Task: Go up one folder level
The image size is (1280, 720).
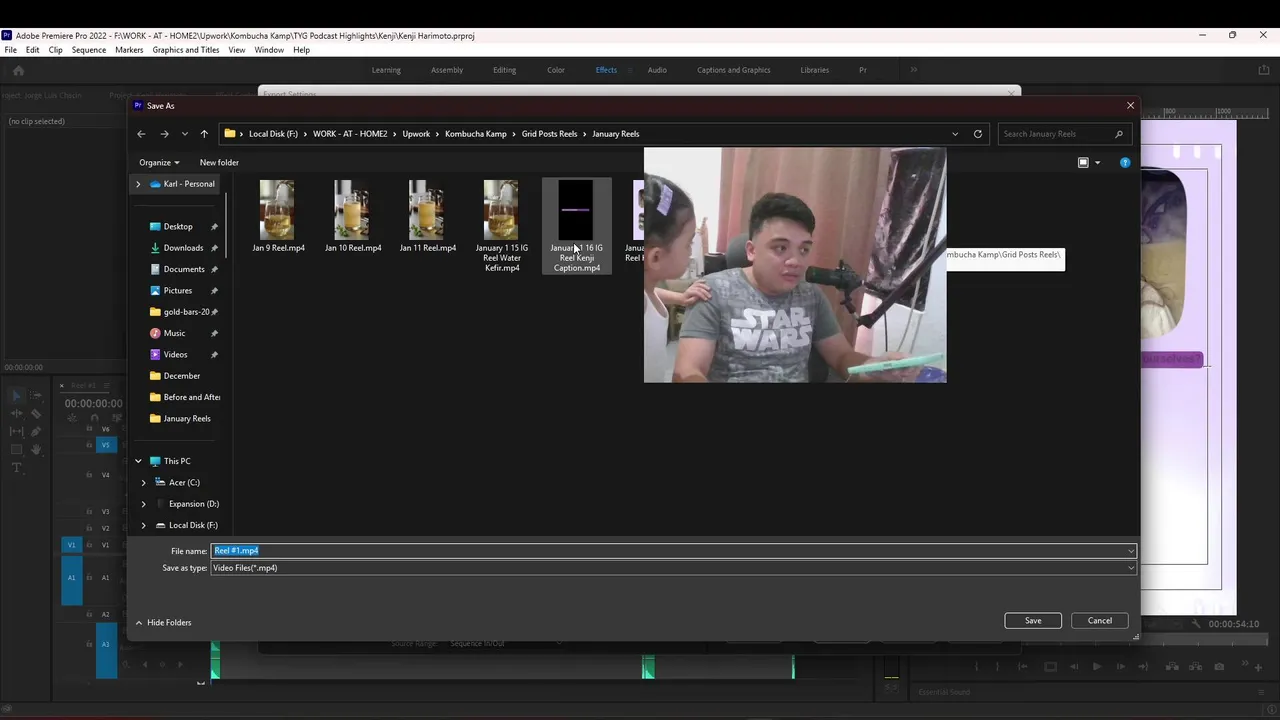Action: point(204,134)
